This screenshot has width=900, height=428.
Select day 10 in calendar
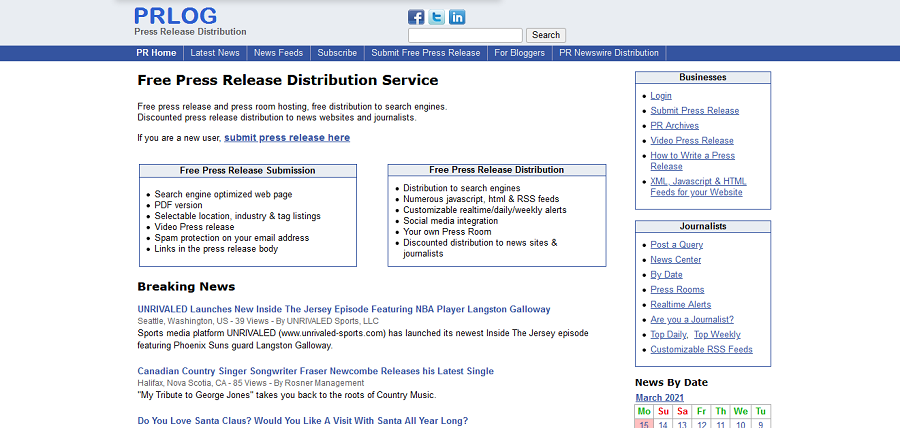[x=740, y=425]
